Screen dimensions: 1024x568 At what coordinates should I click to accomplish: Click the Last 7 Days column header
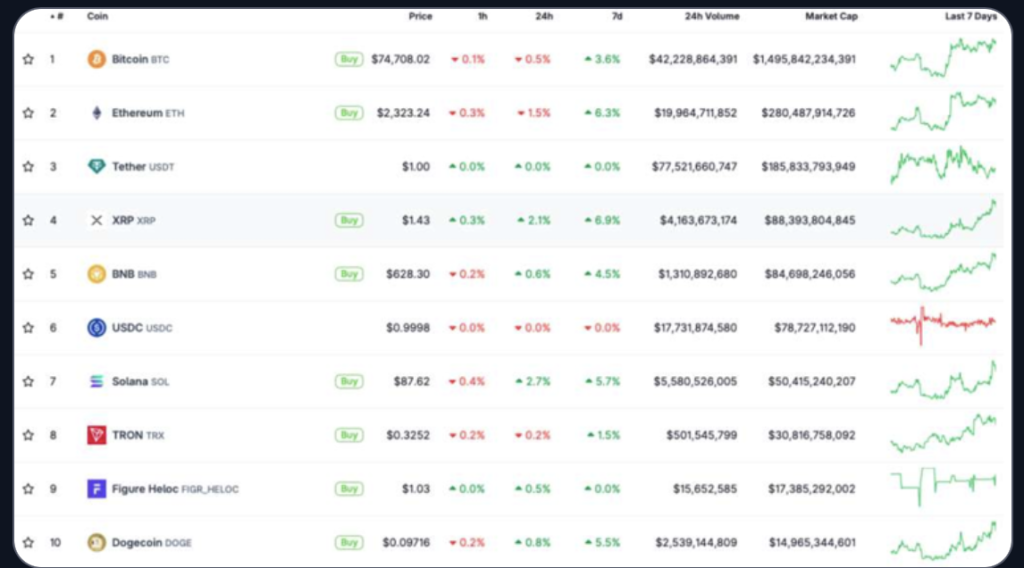970,16
